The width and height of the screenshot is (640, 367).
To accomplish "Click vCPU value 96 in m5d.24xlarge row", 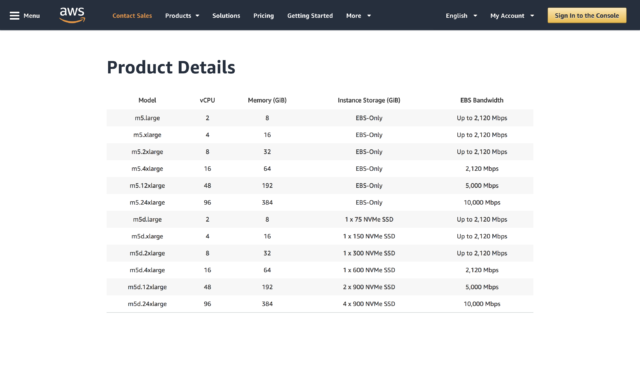I will point(207,304).
